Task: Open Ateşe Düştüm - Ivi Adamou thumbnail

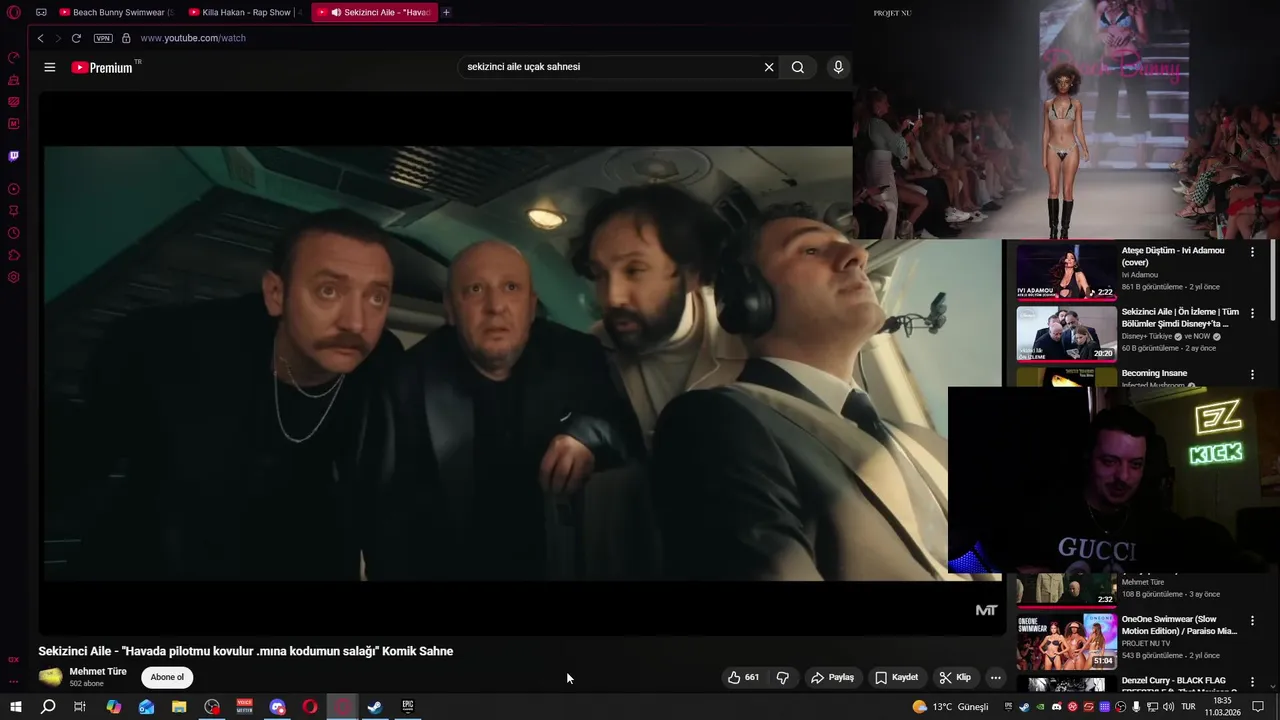Action: pyautogui.click(x=1067, y=273)
